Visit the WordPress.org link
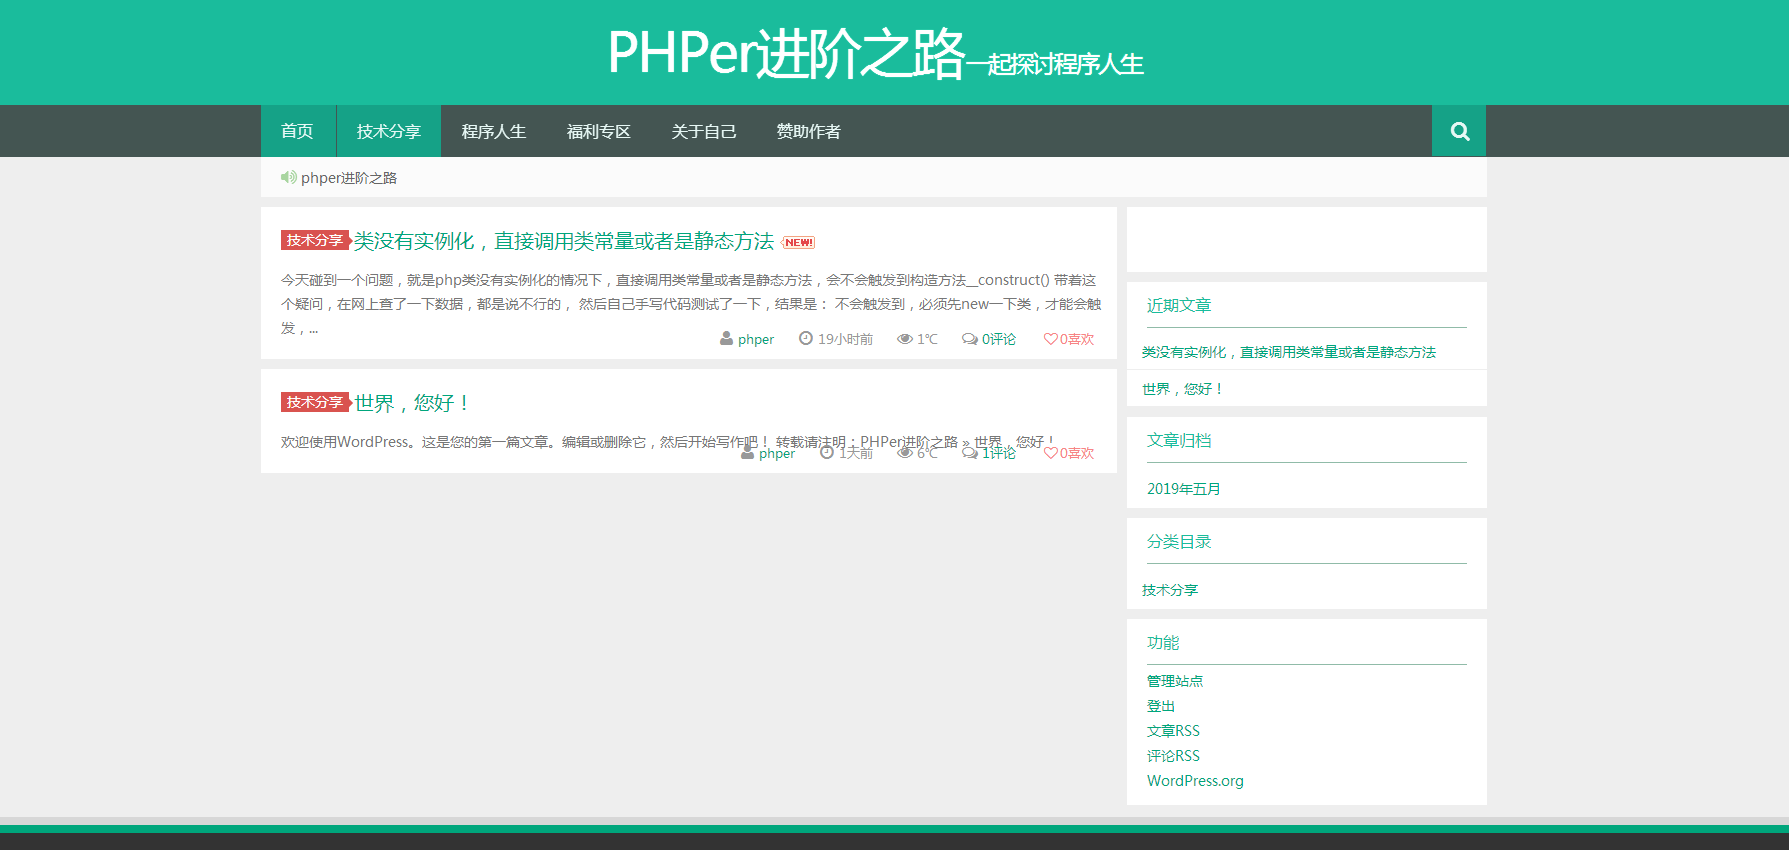Image resolution: width=1789 pixels, height=850 pixels. [1195, 781]
